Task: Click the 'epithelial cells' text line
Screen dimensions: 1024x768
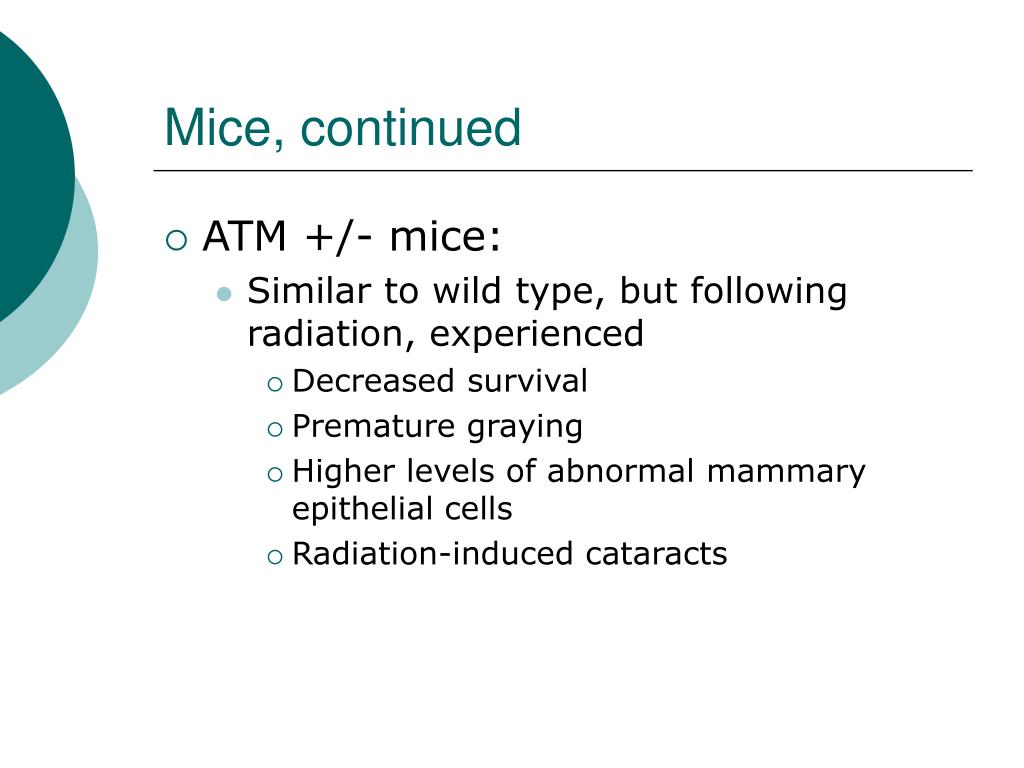Action: click(402, 509)
